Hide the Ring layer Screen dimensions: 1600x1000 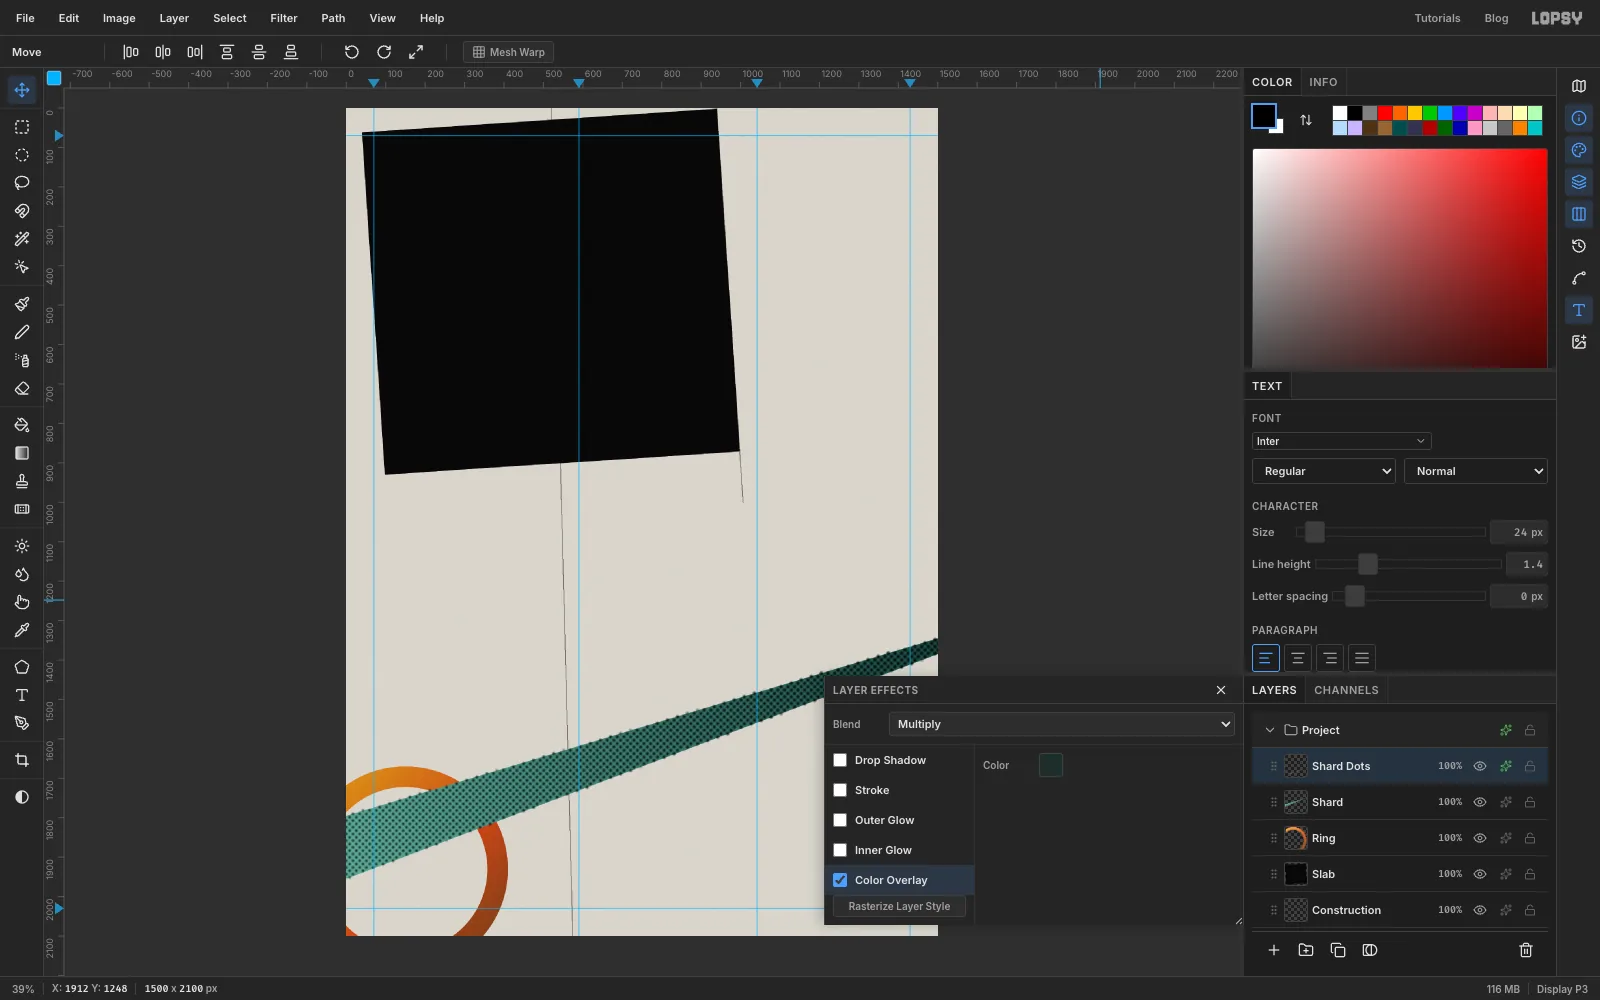1480,838
